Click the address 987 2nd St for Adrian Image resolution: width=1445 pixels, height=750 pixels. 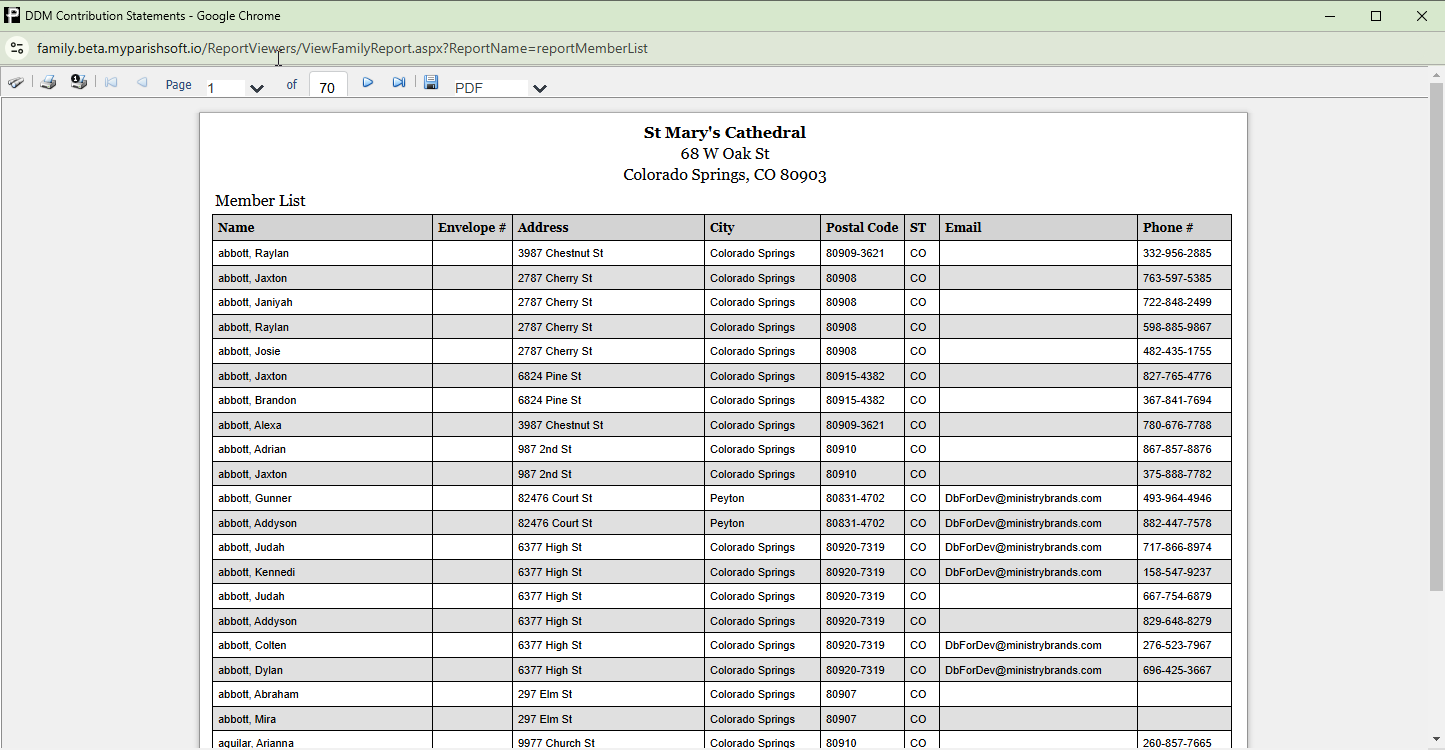(545, 450)
